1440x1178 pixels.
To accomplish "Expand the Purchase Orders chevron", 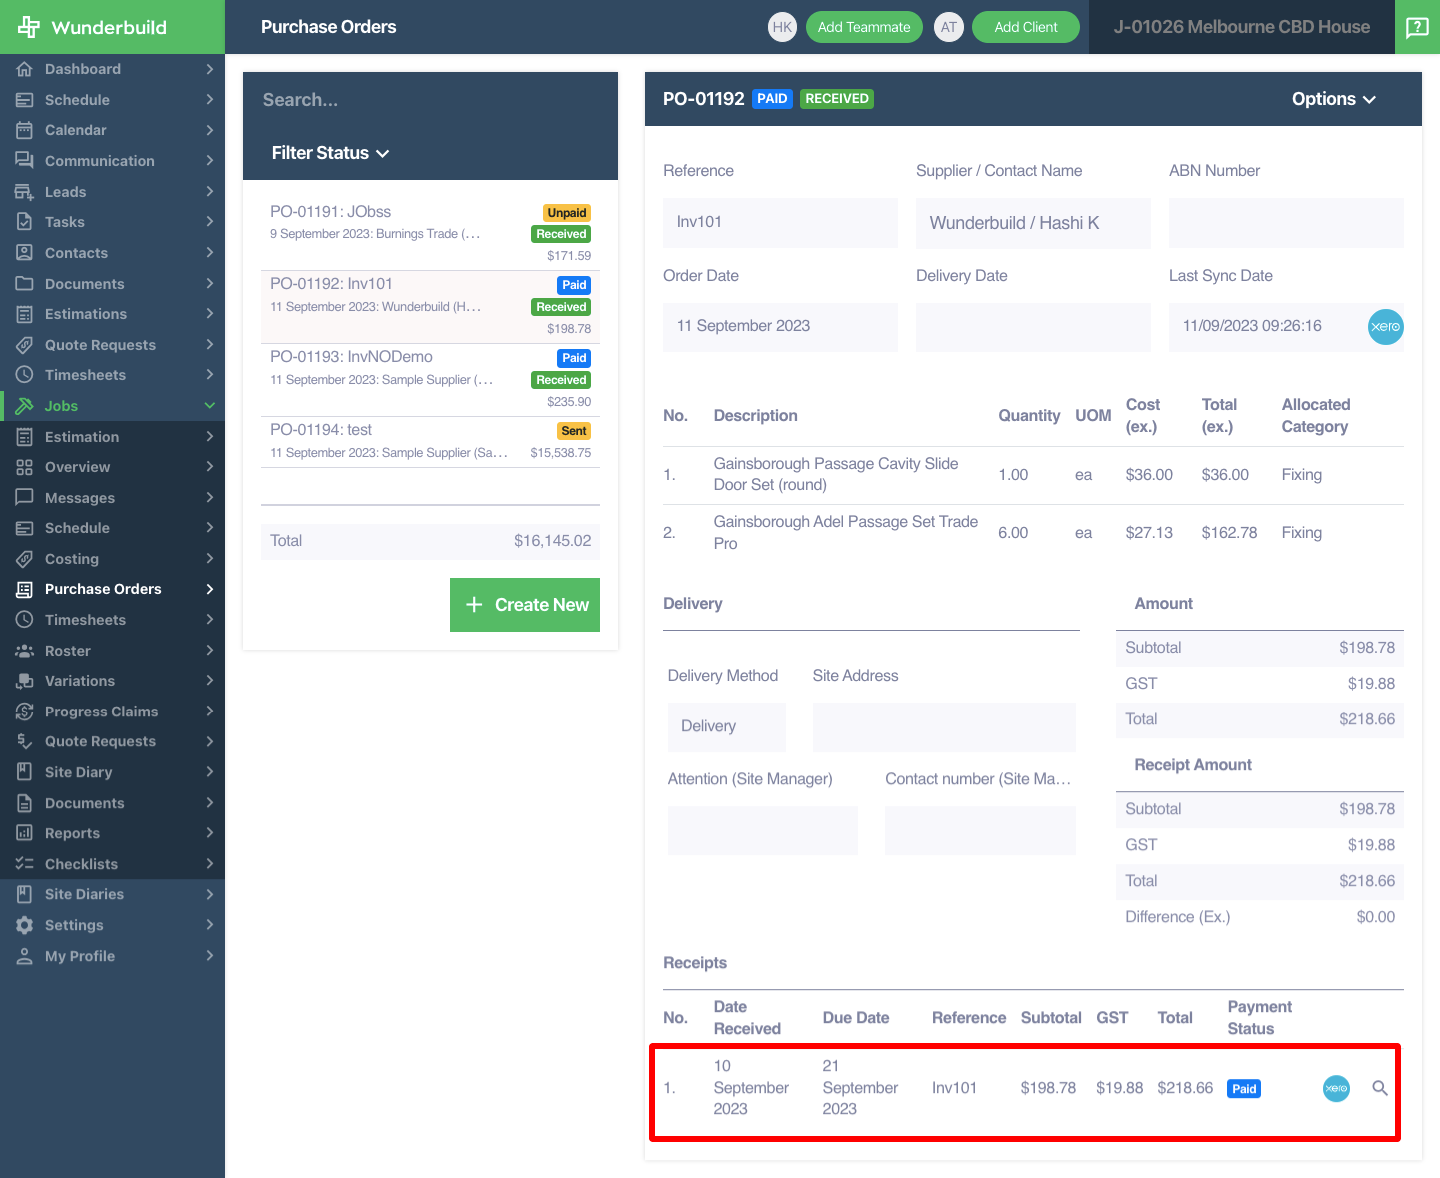I will coord(210,589).
